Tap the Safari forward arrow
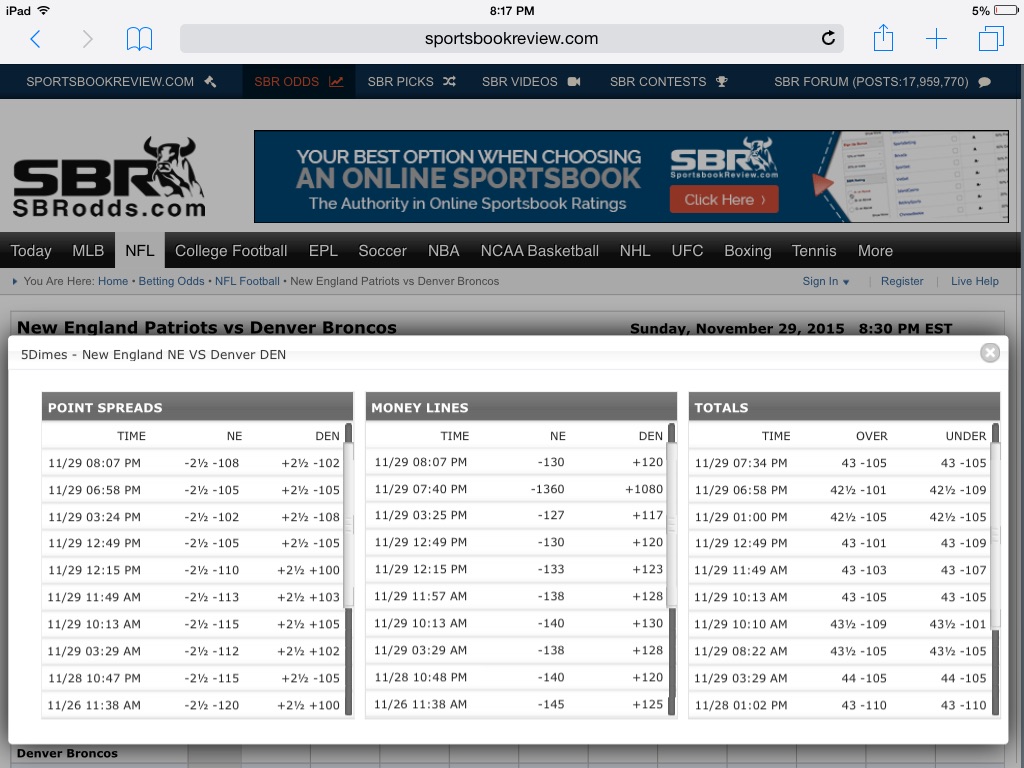The height and width of the screenshot is (768, 1024). 87,39
